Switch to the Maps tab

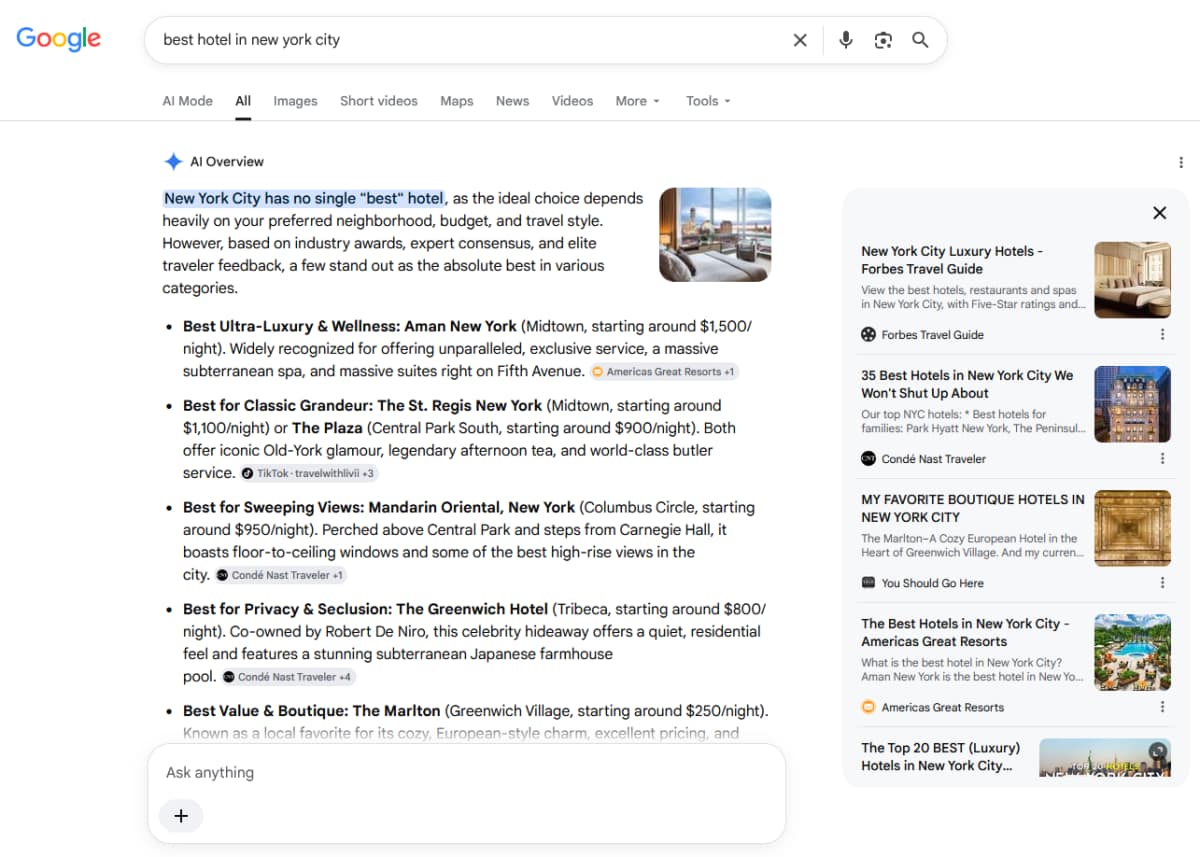457,101
